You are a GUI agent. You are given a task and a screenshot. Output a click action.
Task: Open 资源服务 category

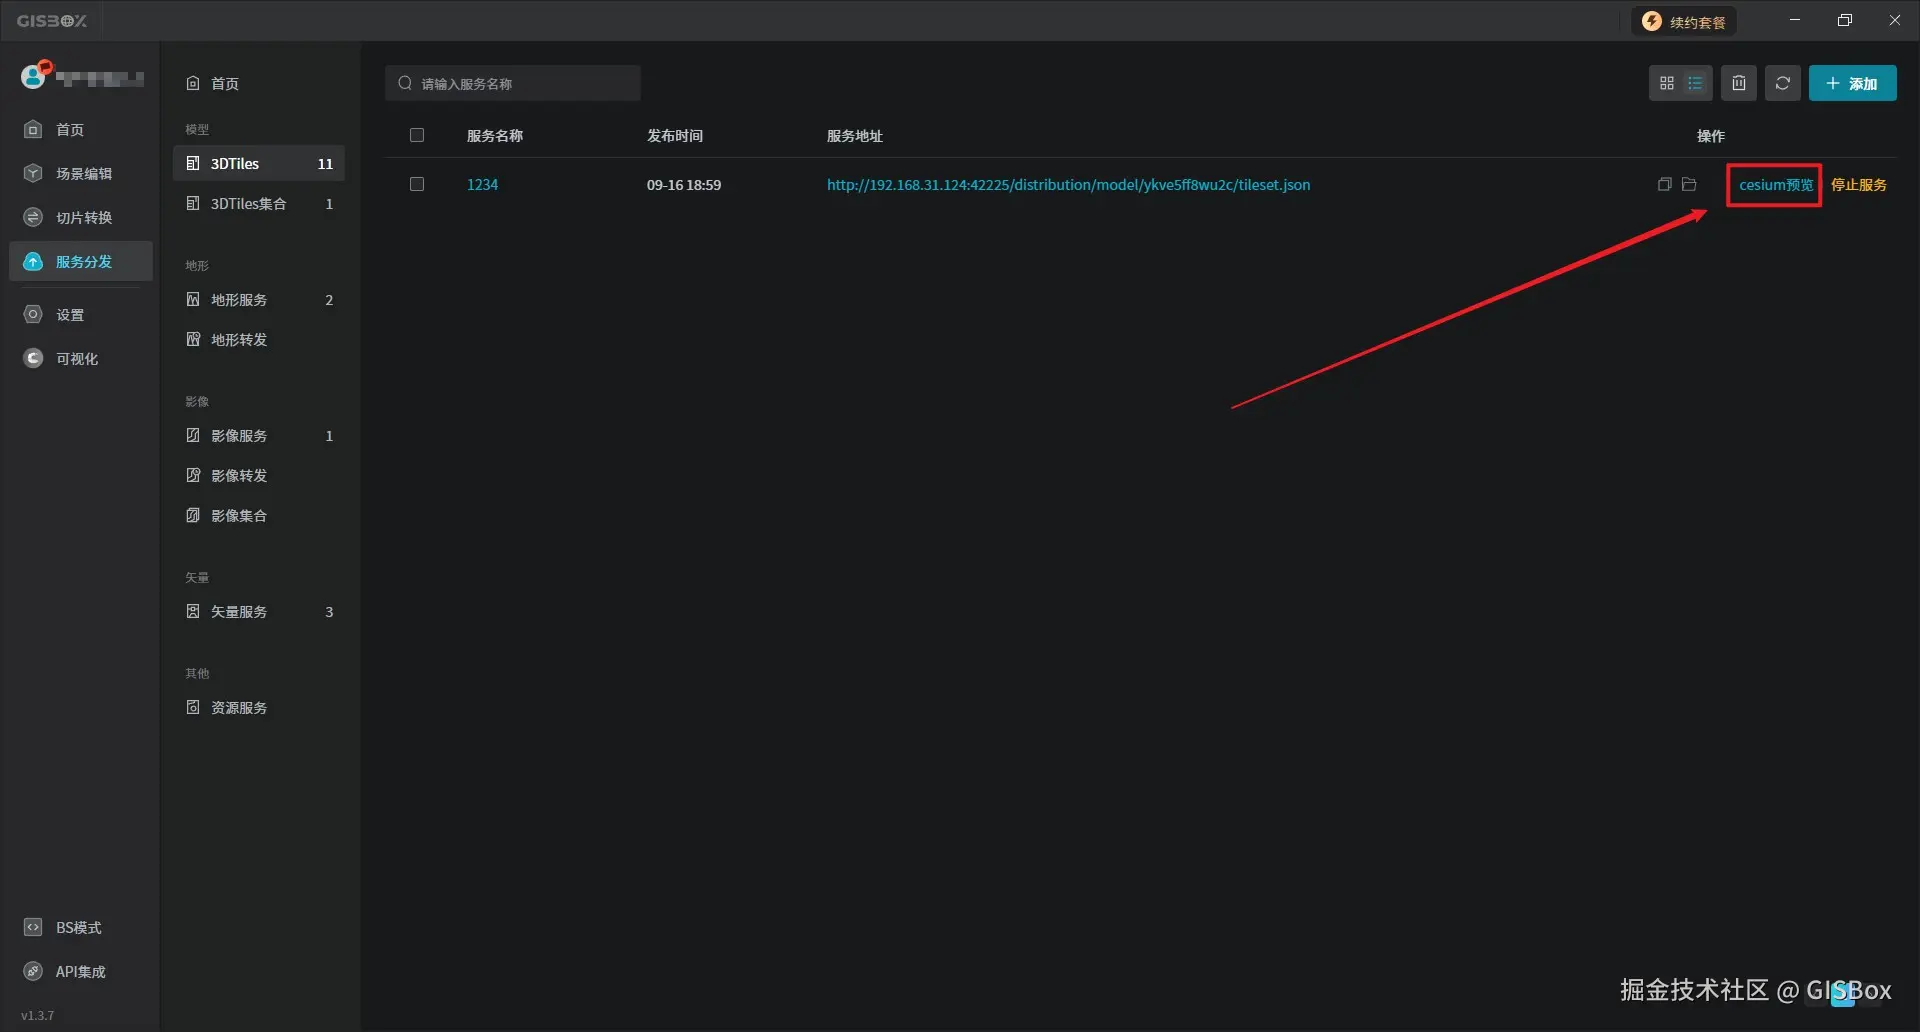pyautogui.click(x=258, y=708)
